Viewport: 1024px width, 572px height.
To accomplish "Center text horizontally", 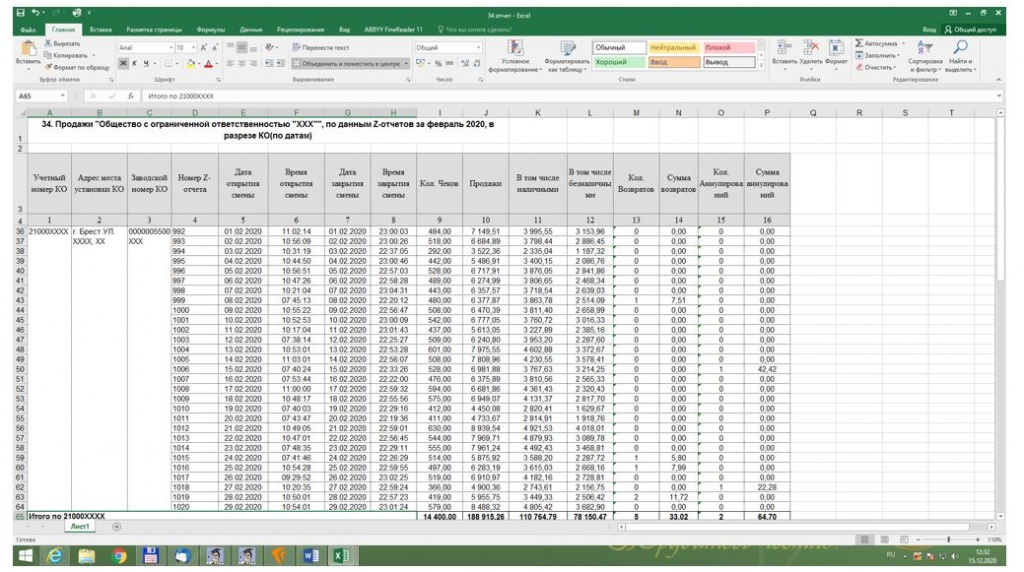I will (242, 63).
